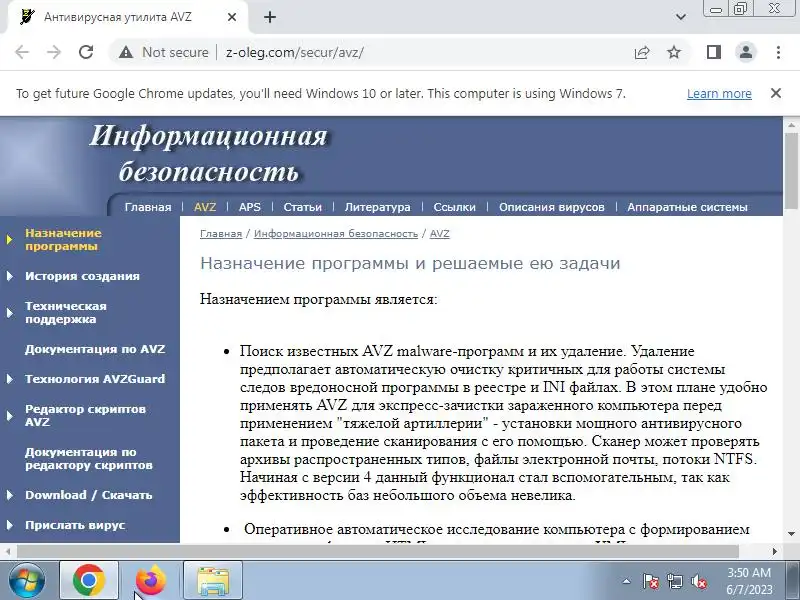The width and height of the screenshot is (800, 600).
Task: Open APS in site navigation
Action: (249, 207)
